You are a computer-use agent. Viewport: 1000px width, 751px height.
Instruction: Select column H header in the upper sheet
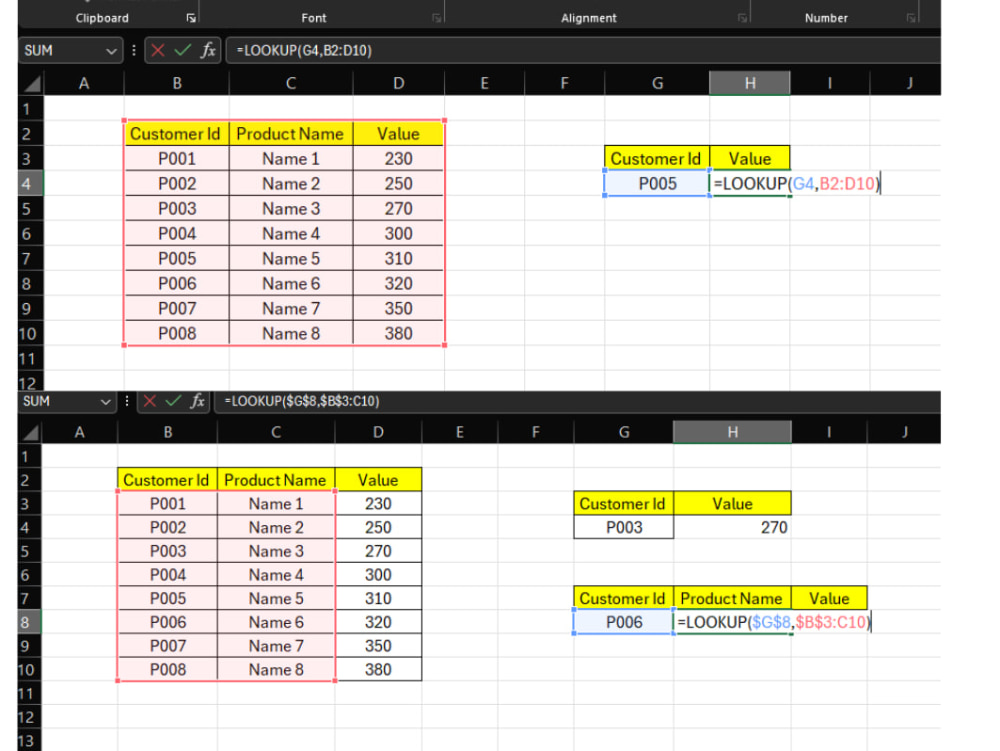(750, 84)
